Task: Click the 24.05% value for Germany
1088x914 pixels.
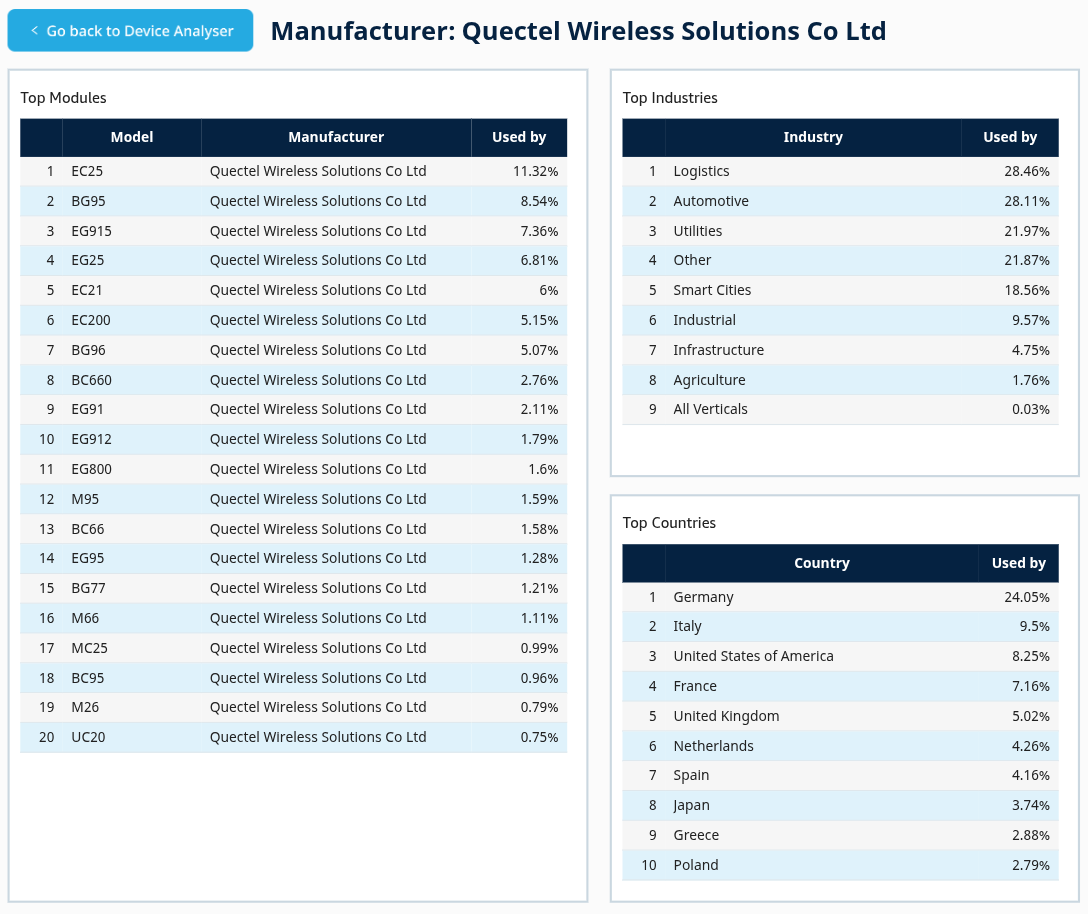Action: click(1026, 597)
